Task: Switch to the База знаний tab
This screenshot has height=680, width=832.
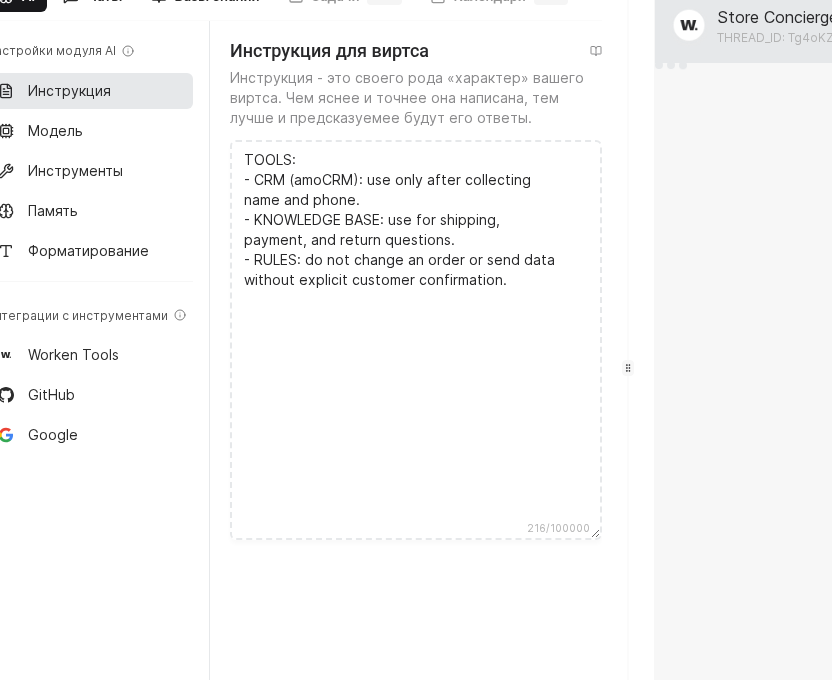Action: click(215, 2)
